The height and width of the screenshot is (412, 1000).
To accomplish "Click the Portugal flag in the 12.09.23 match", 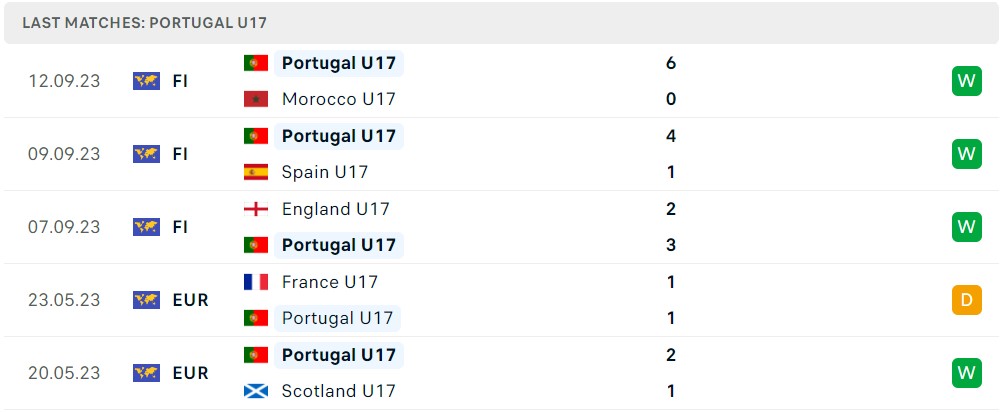I will (256, 63).
